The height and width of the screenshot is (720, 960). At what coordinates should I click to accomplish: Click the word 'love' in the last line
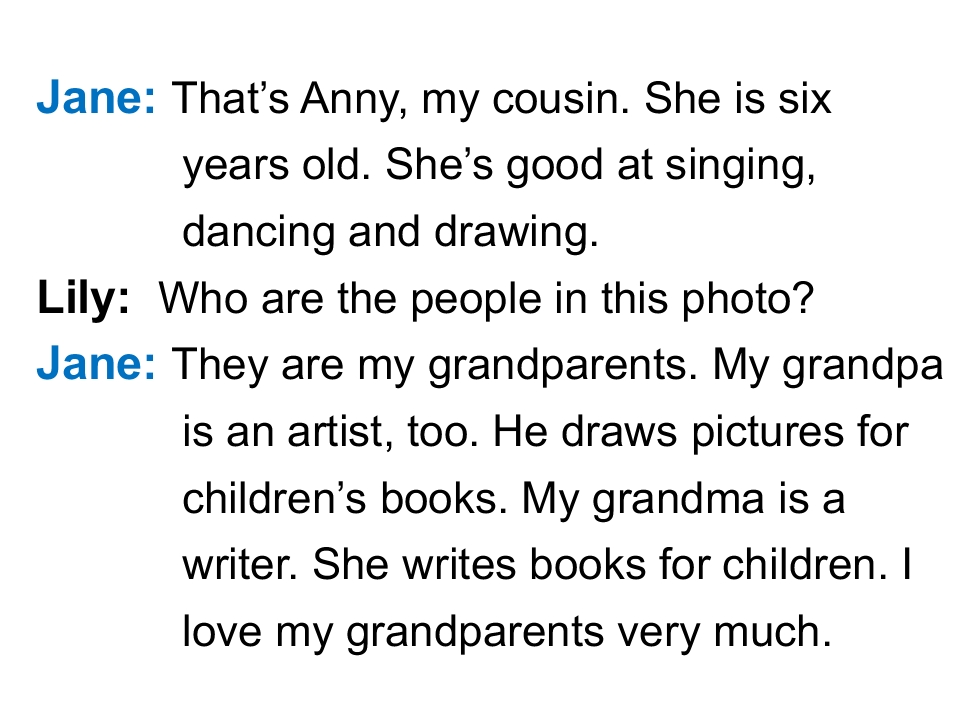click(x=222, y=631)
